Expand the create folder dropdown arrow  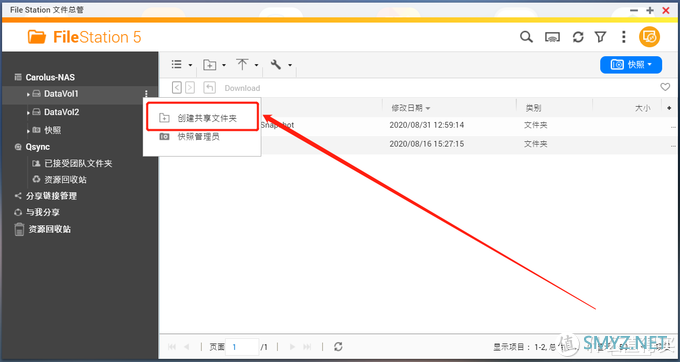click(x=224, y=65)
